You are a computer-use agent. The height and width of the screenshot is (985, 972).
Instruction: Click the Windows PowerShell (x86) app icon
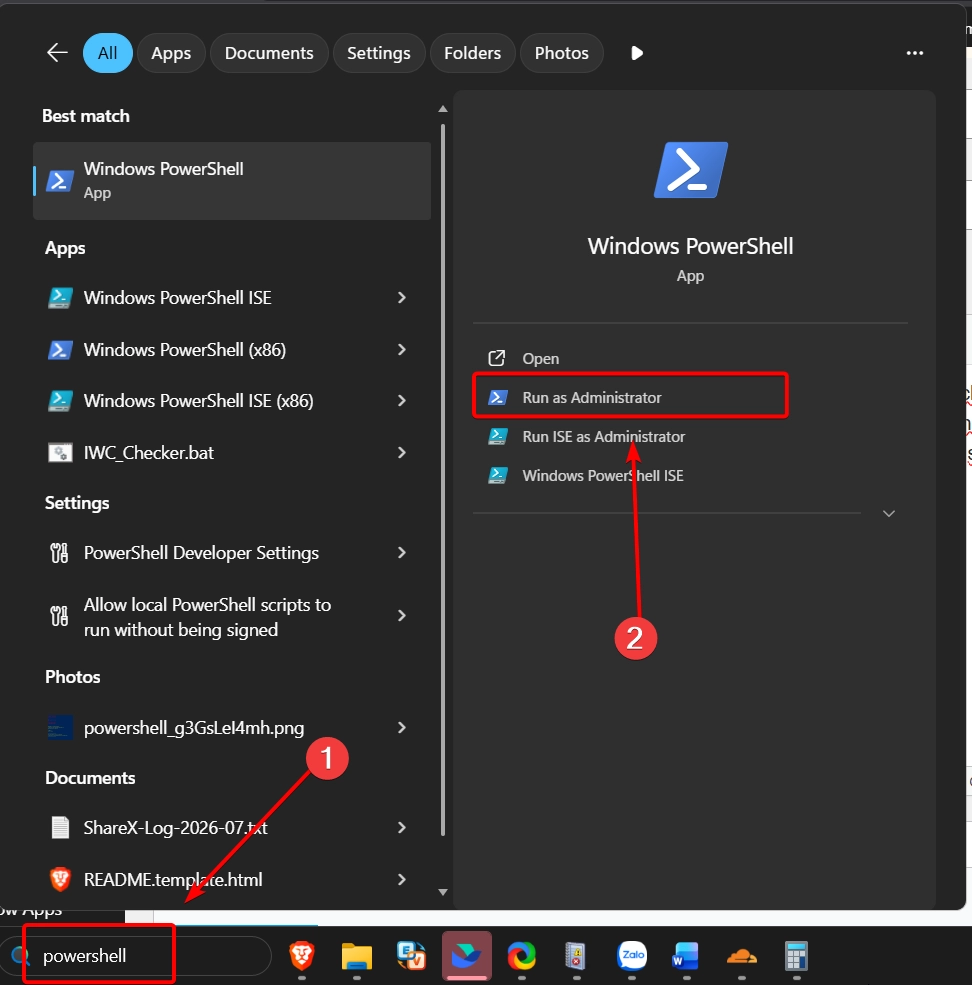coord(60,350)
